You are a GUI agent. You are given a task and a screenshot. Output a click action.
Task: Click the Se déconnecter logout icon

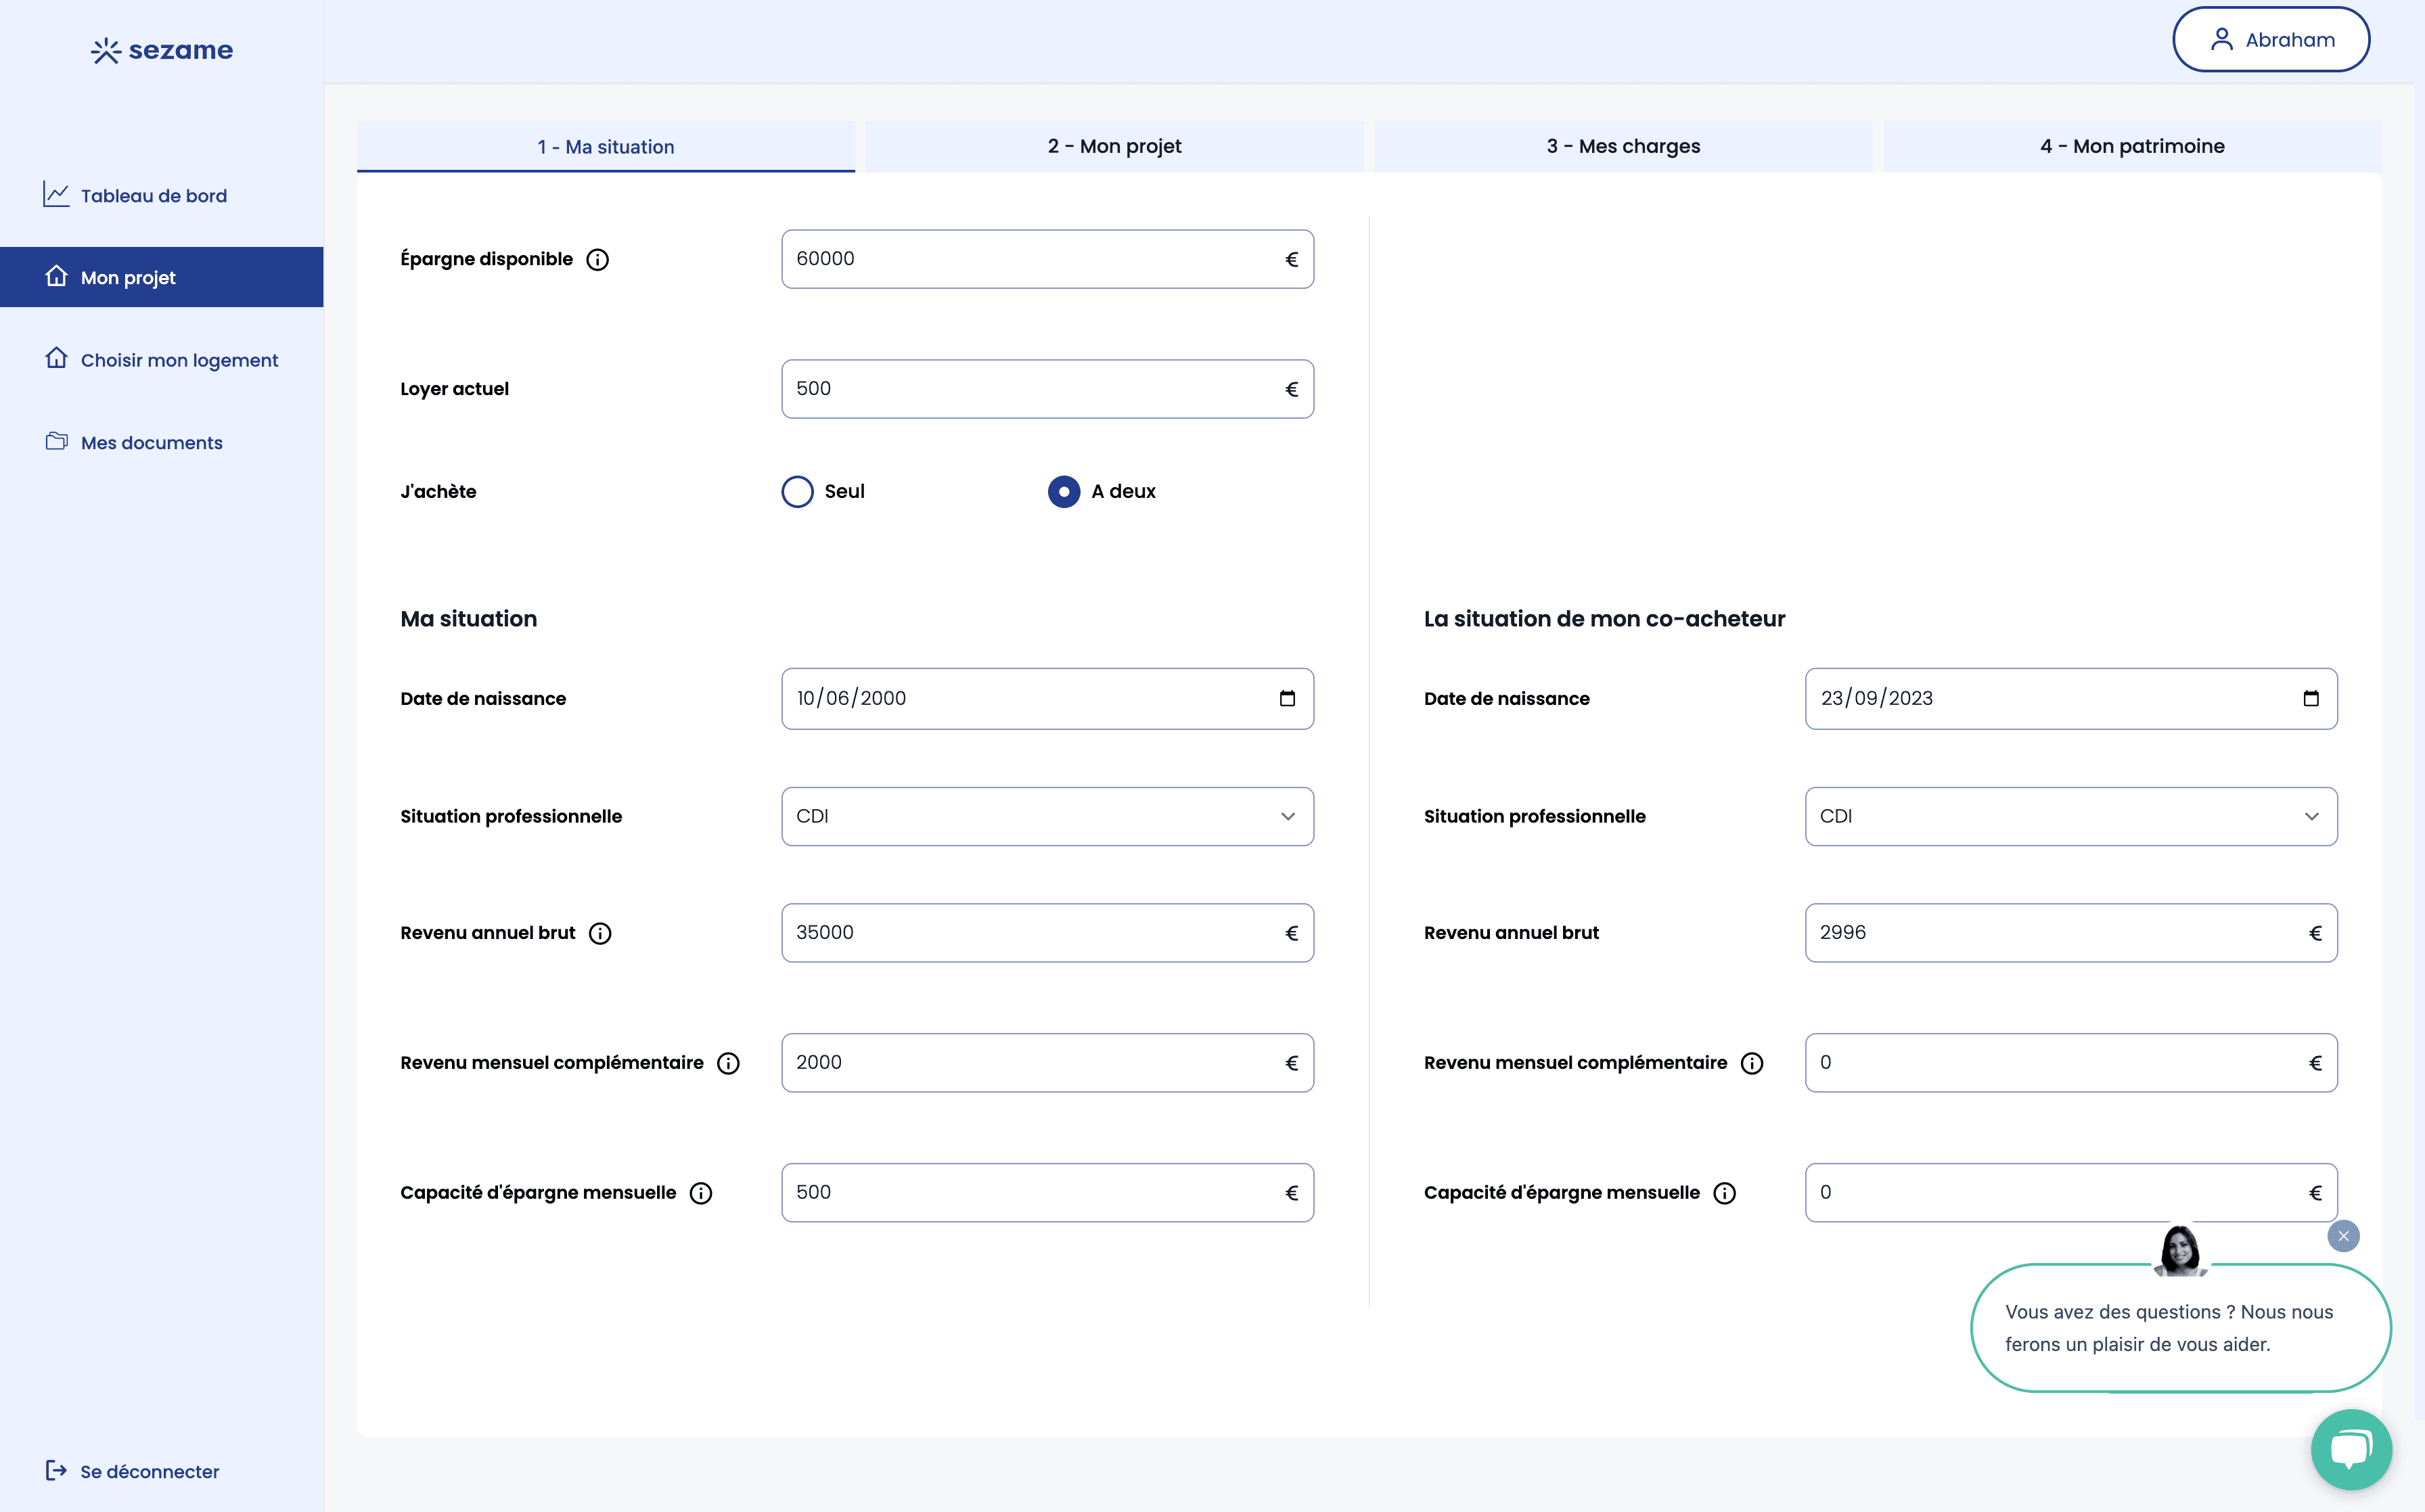pyautogui.click(x=57, y=1470)
